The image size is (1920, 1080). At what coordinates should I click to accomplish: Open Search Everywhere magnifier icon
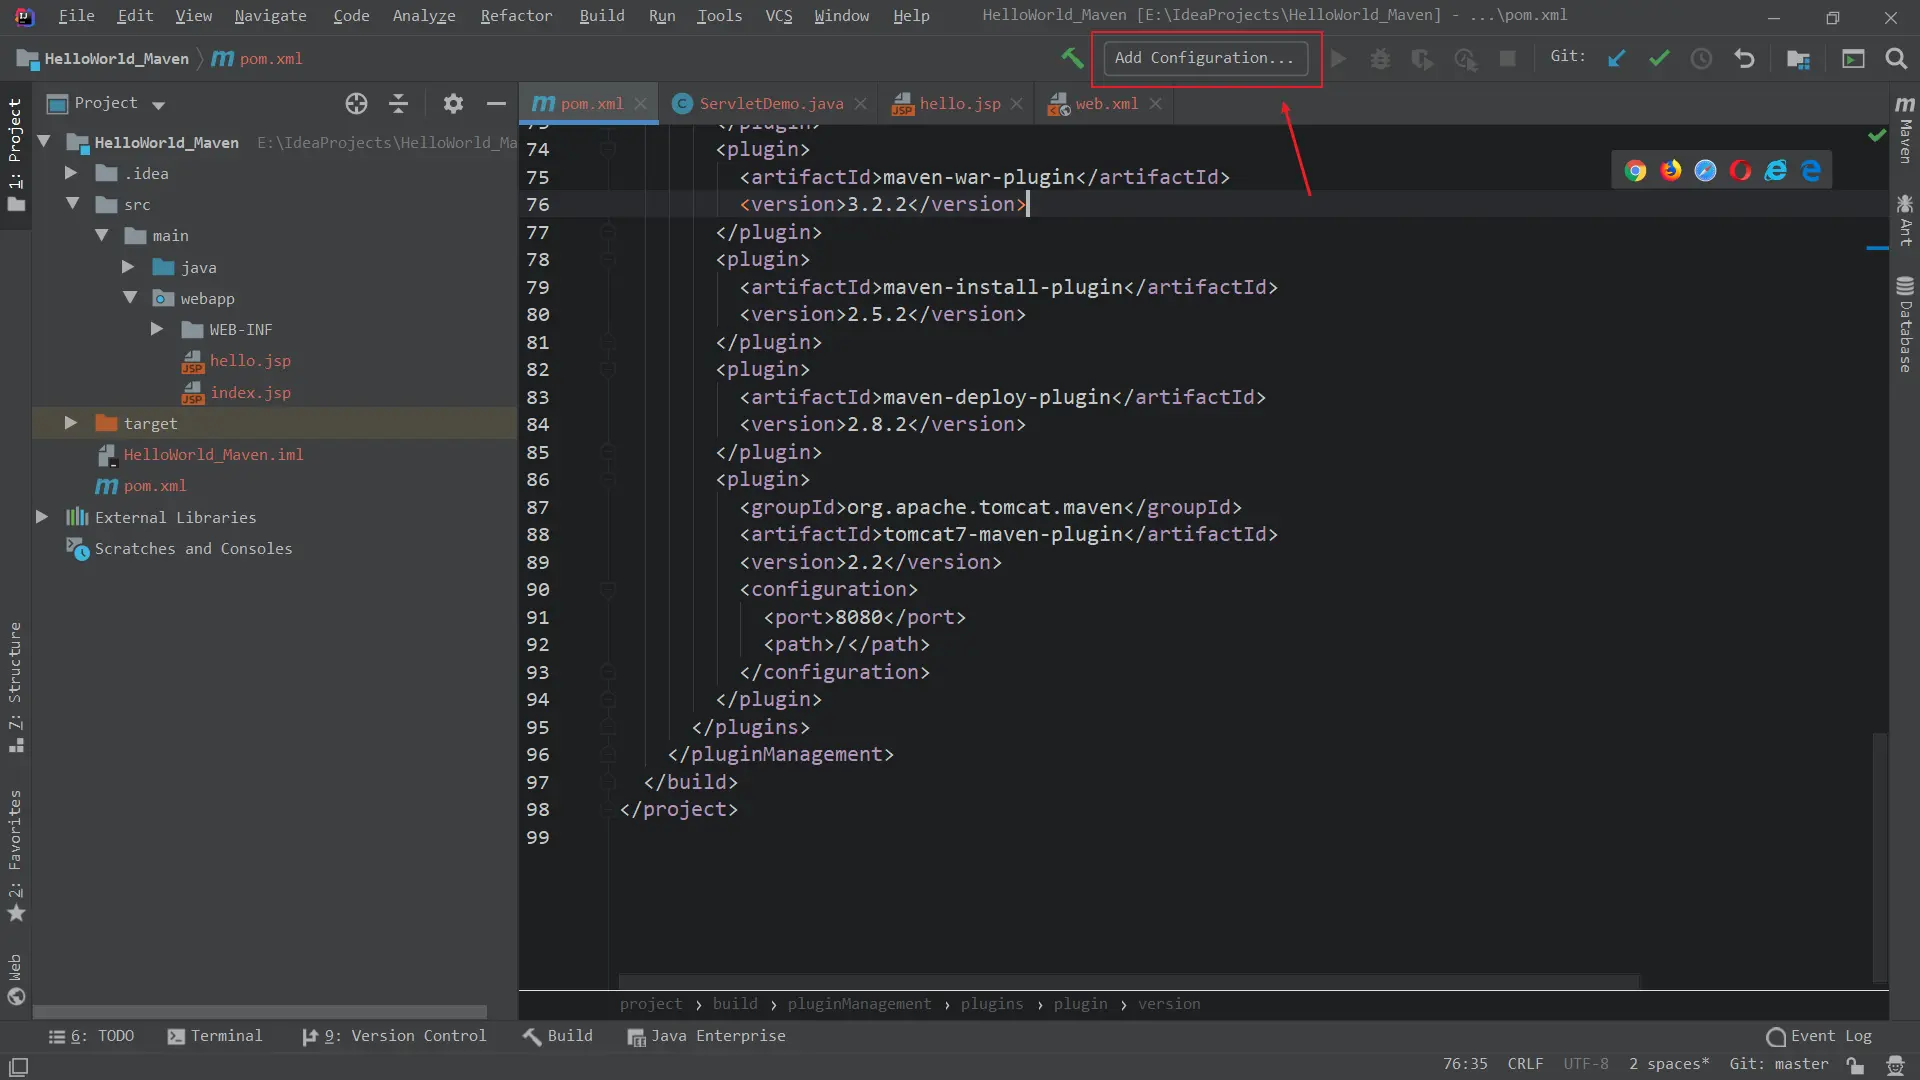coord(1896,59)
